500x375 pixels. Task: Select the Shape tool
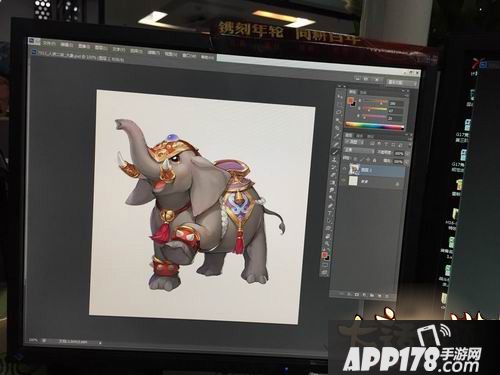coord(328,228)
